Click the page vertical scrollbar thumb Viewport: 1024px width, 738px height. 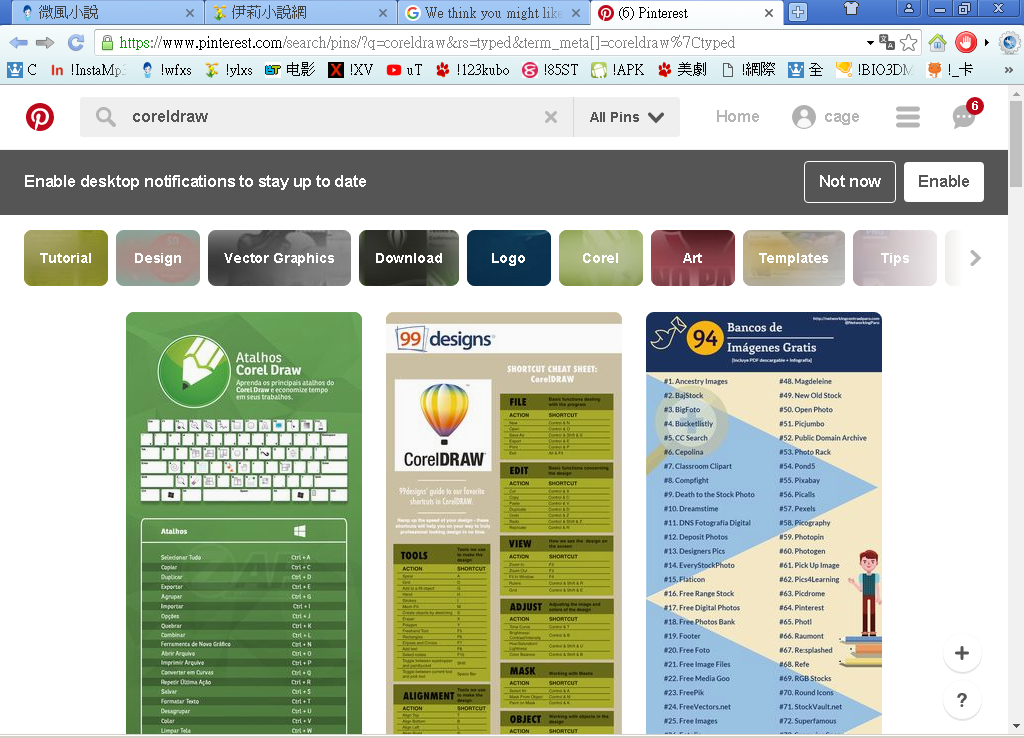1016,144
